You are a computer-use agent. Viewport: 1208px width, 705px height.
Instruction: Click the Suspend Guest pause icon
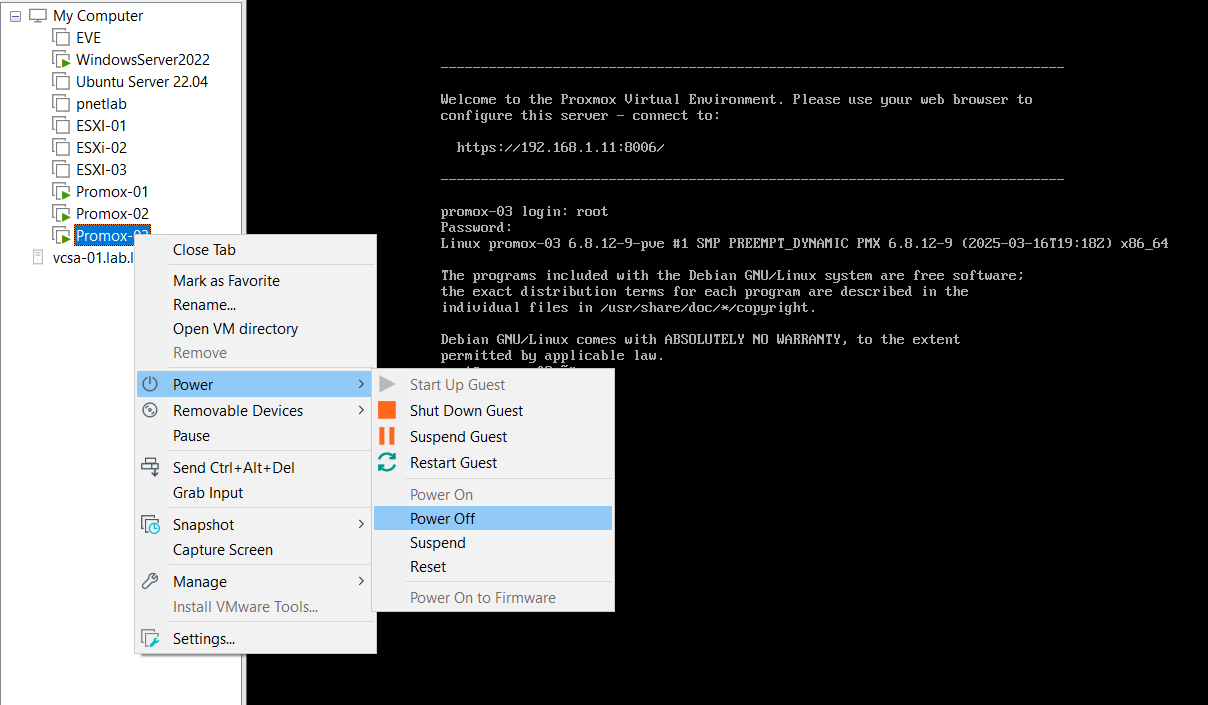click(388, 436)
